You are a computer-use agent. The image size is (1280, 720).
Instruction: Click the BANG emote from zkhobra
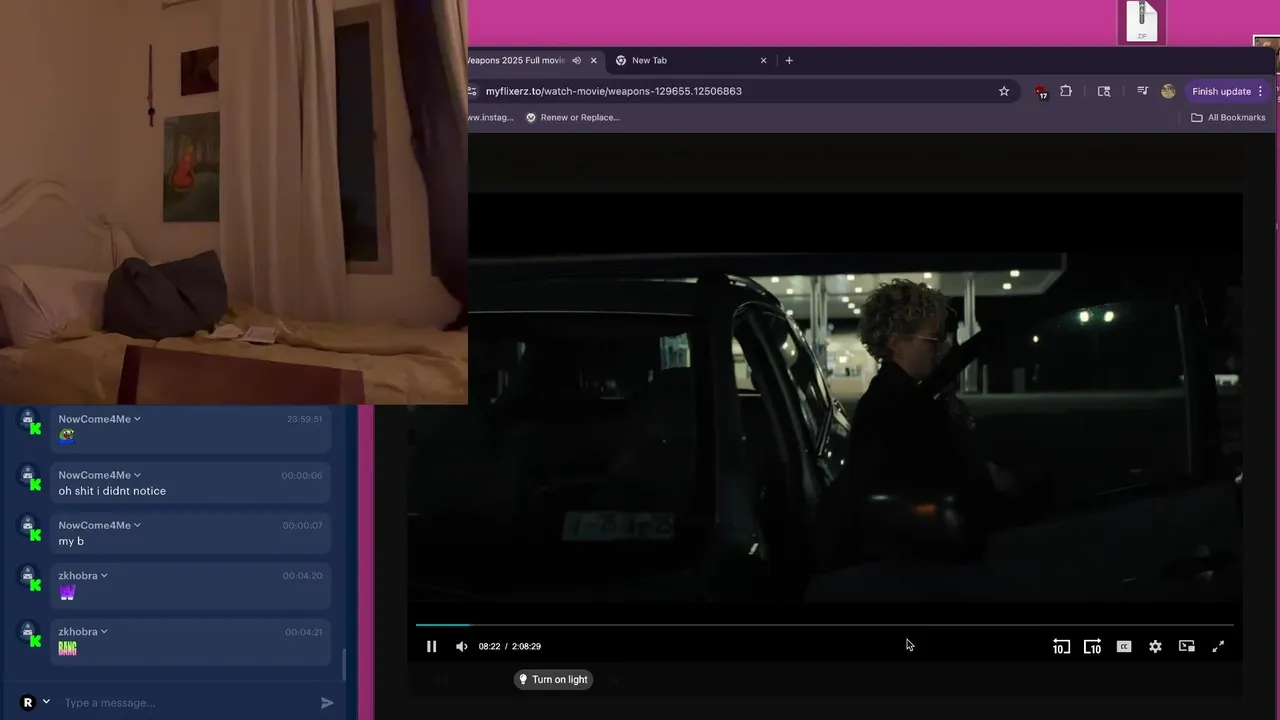(x=67, y=648)
